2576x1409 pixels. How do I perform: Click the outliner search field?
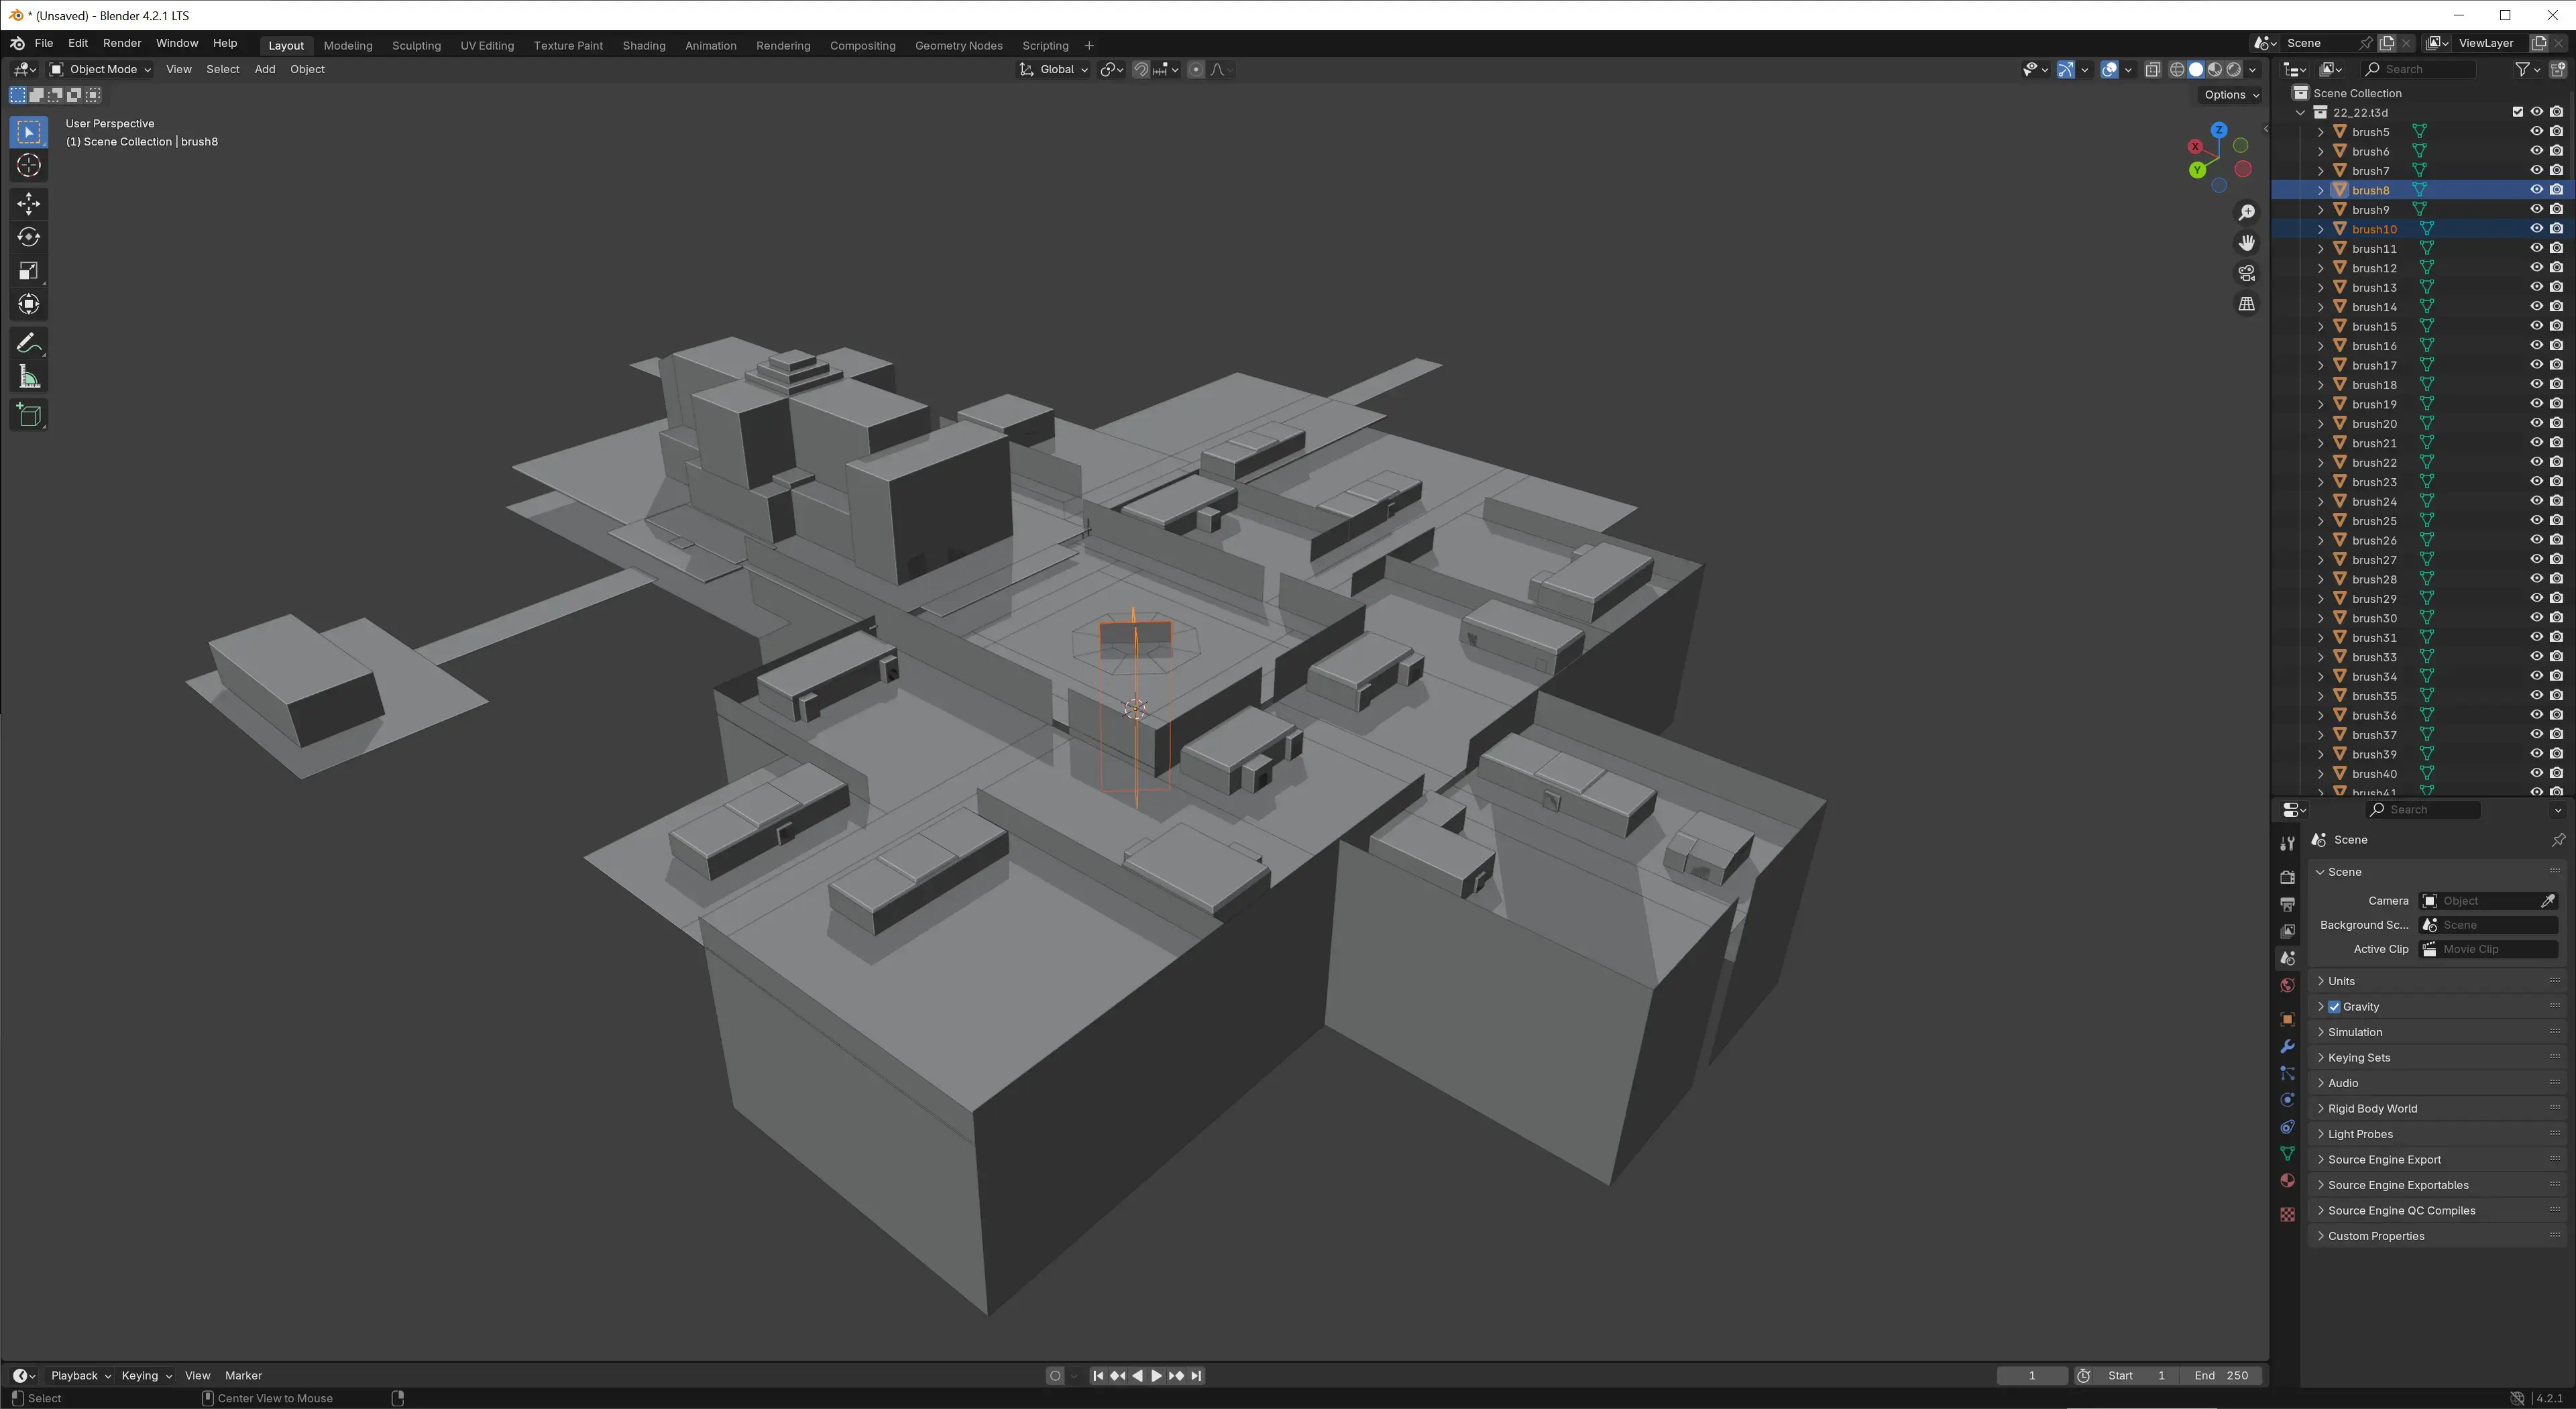tap(2418, 70)
